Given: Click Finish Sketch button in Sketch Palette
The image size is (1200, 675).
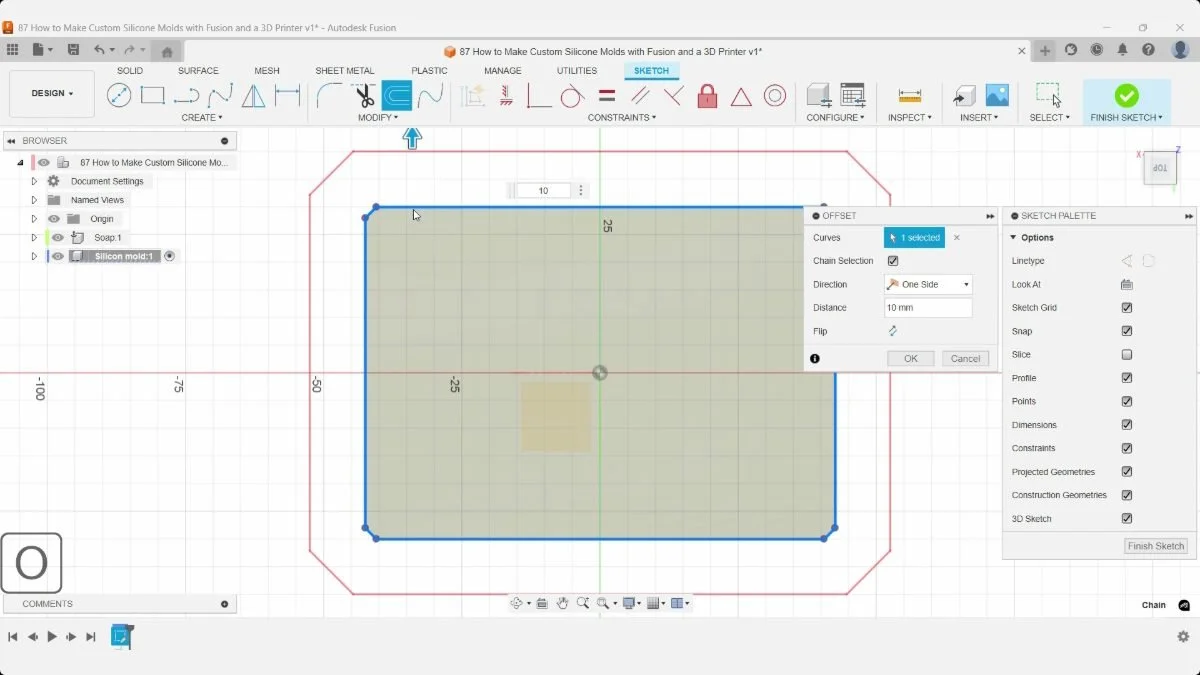Looking at the screenshot, I should coord(1156,546).
